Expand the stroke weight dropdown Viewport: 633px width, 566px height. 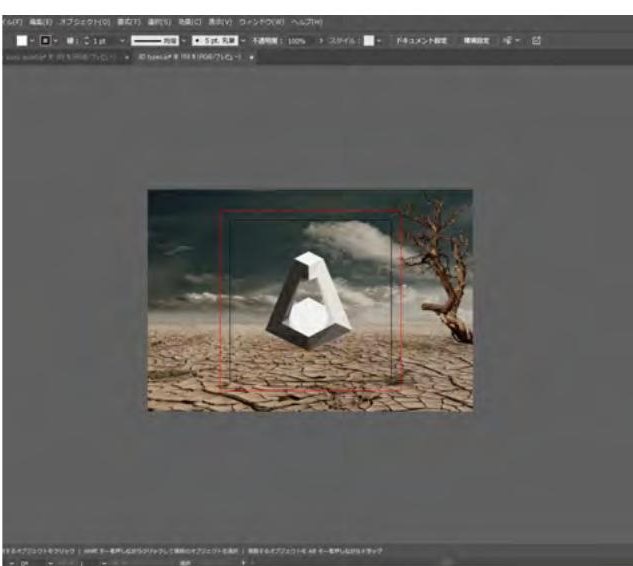tap(122, 41)
